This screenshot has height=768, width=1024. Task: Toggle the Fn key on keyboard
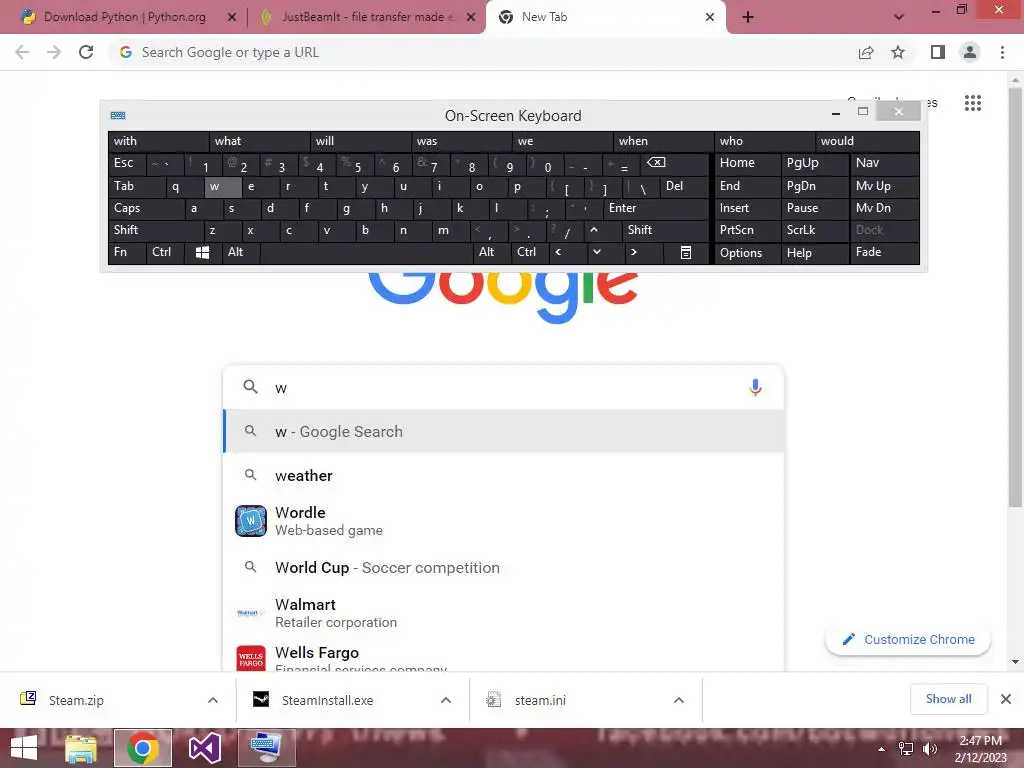tap(127, 252)
